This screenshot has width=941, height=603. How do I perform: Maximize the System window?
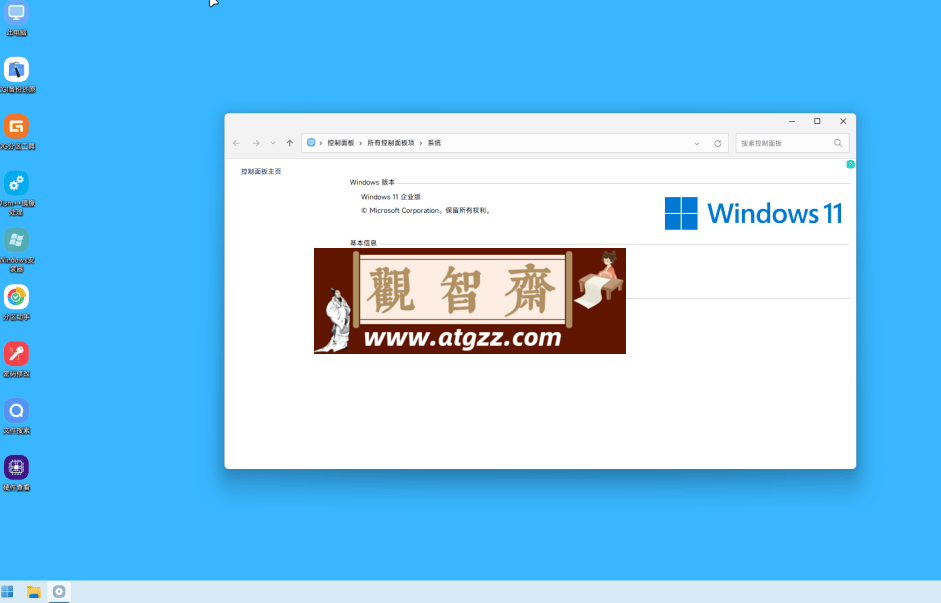[817, 121]
